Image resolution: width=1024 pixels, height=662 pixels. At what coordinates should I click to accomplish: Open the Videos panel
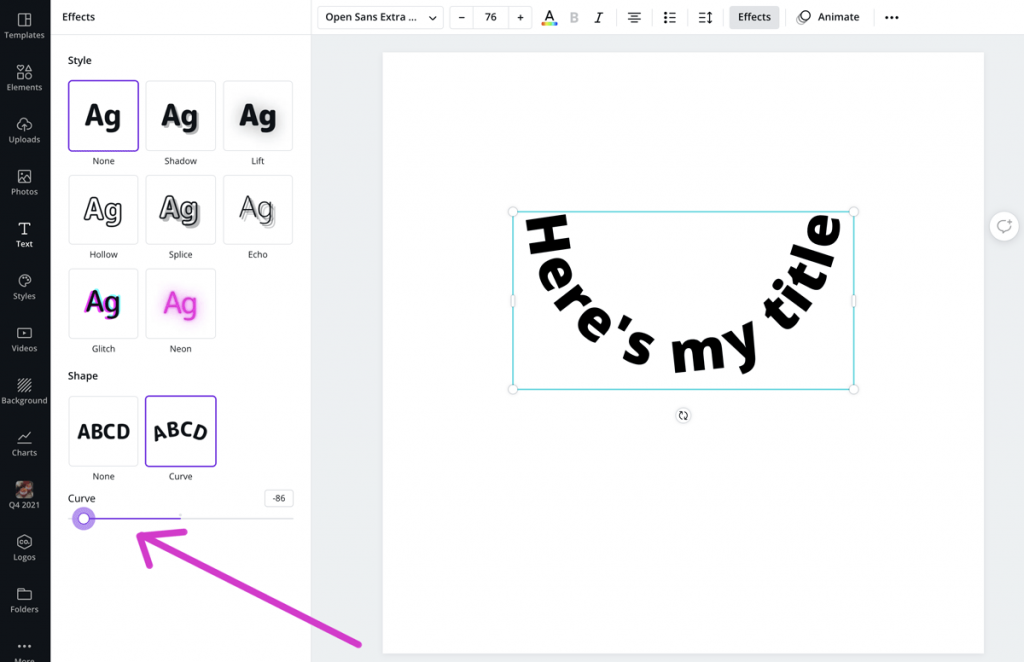tap(24, 340)
